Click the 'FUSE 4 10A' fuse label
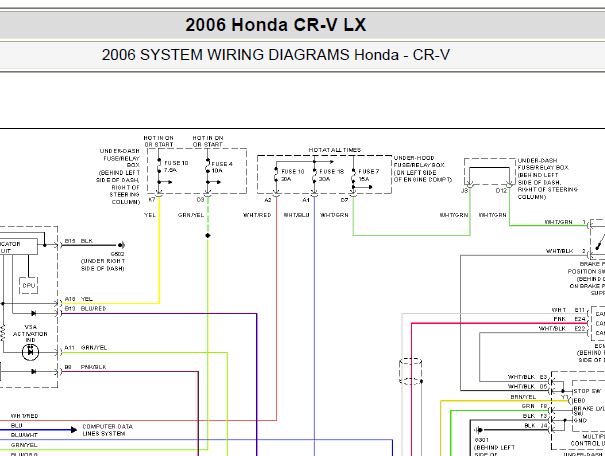Image resolution: width=605 pixels, height=456 pixels. point(222,167)
